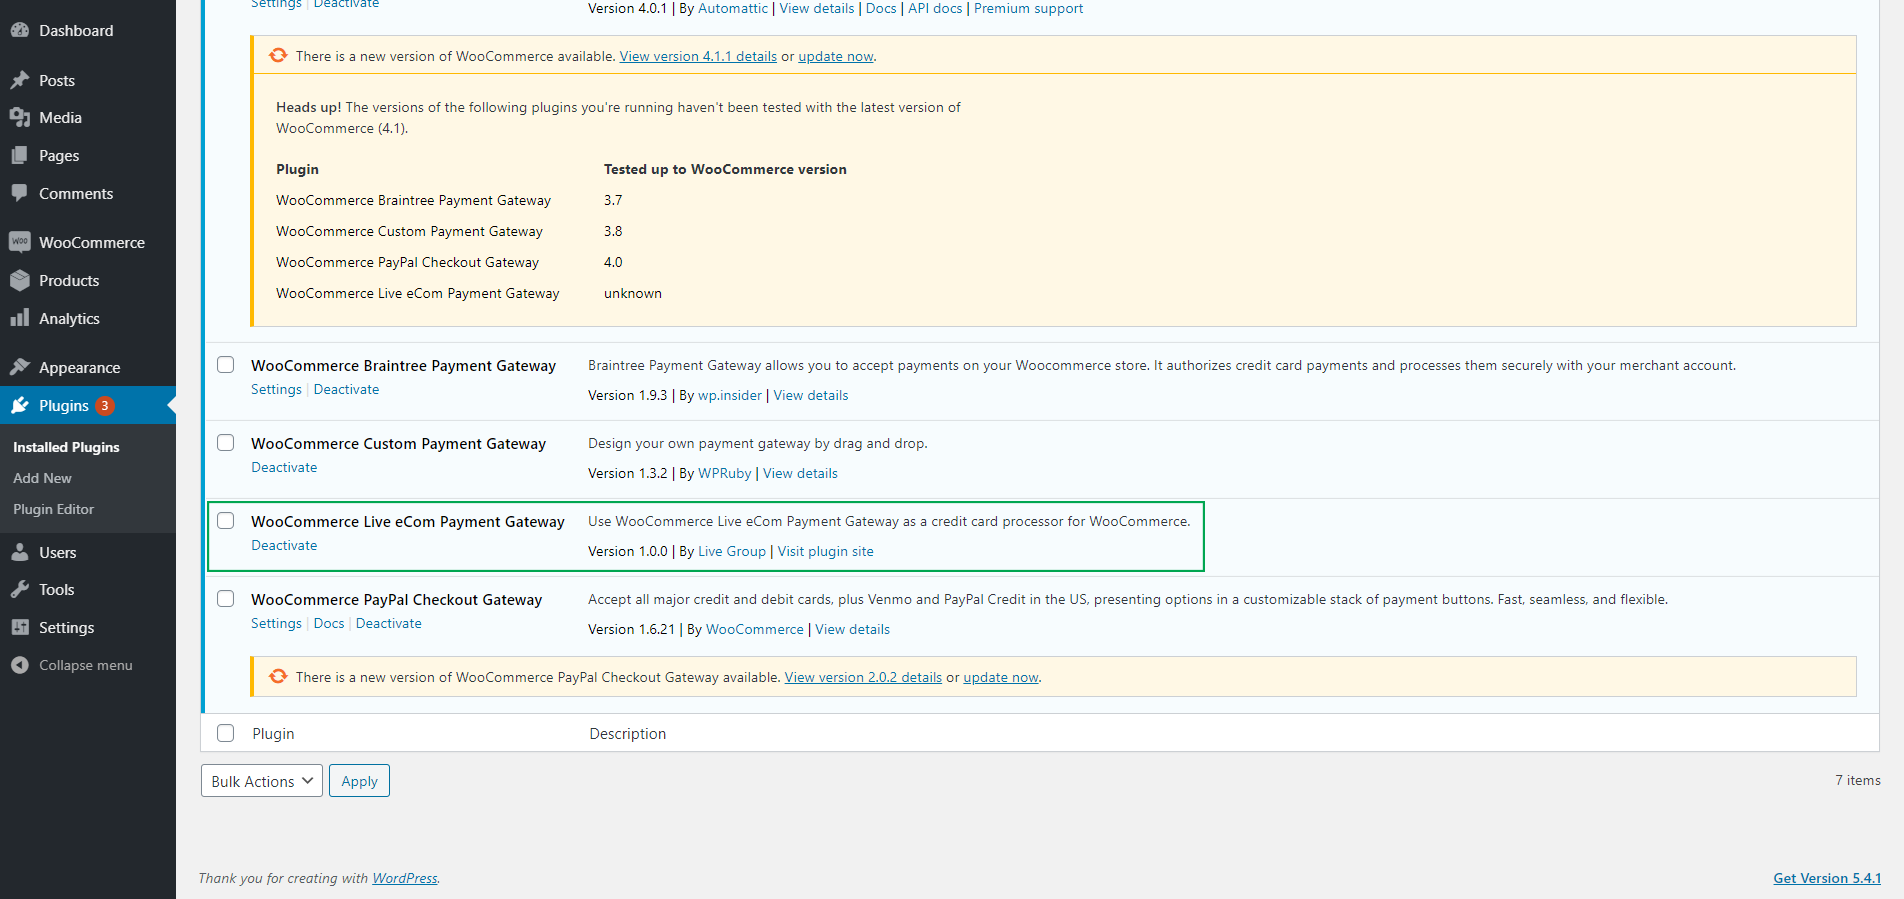Click PayPal Checkout update notice refresh icon
Screen dimensions: 1904x899
coord(278,676)
